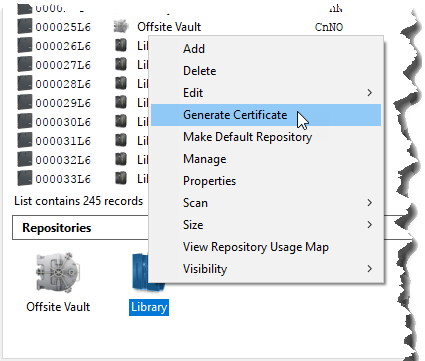Choose View Repository Usage Map
Viewport: 425px width, 361px height.
266,247
